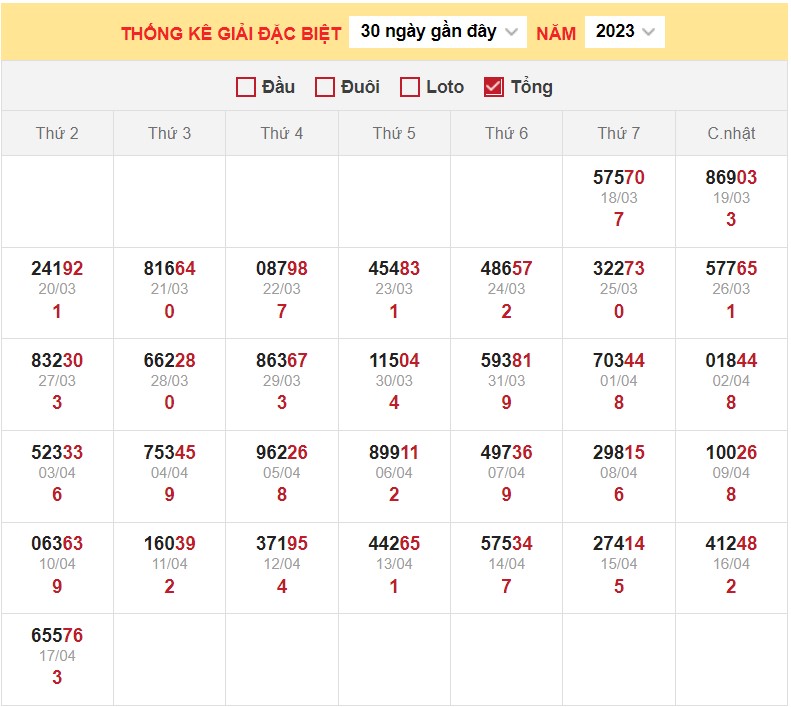
Task: Select result 49736 dated 07/04
Action: [506, 453]
